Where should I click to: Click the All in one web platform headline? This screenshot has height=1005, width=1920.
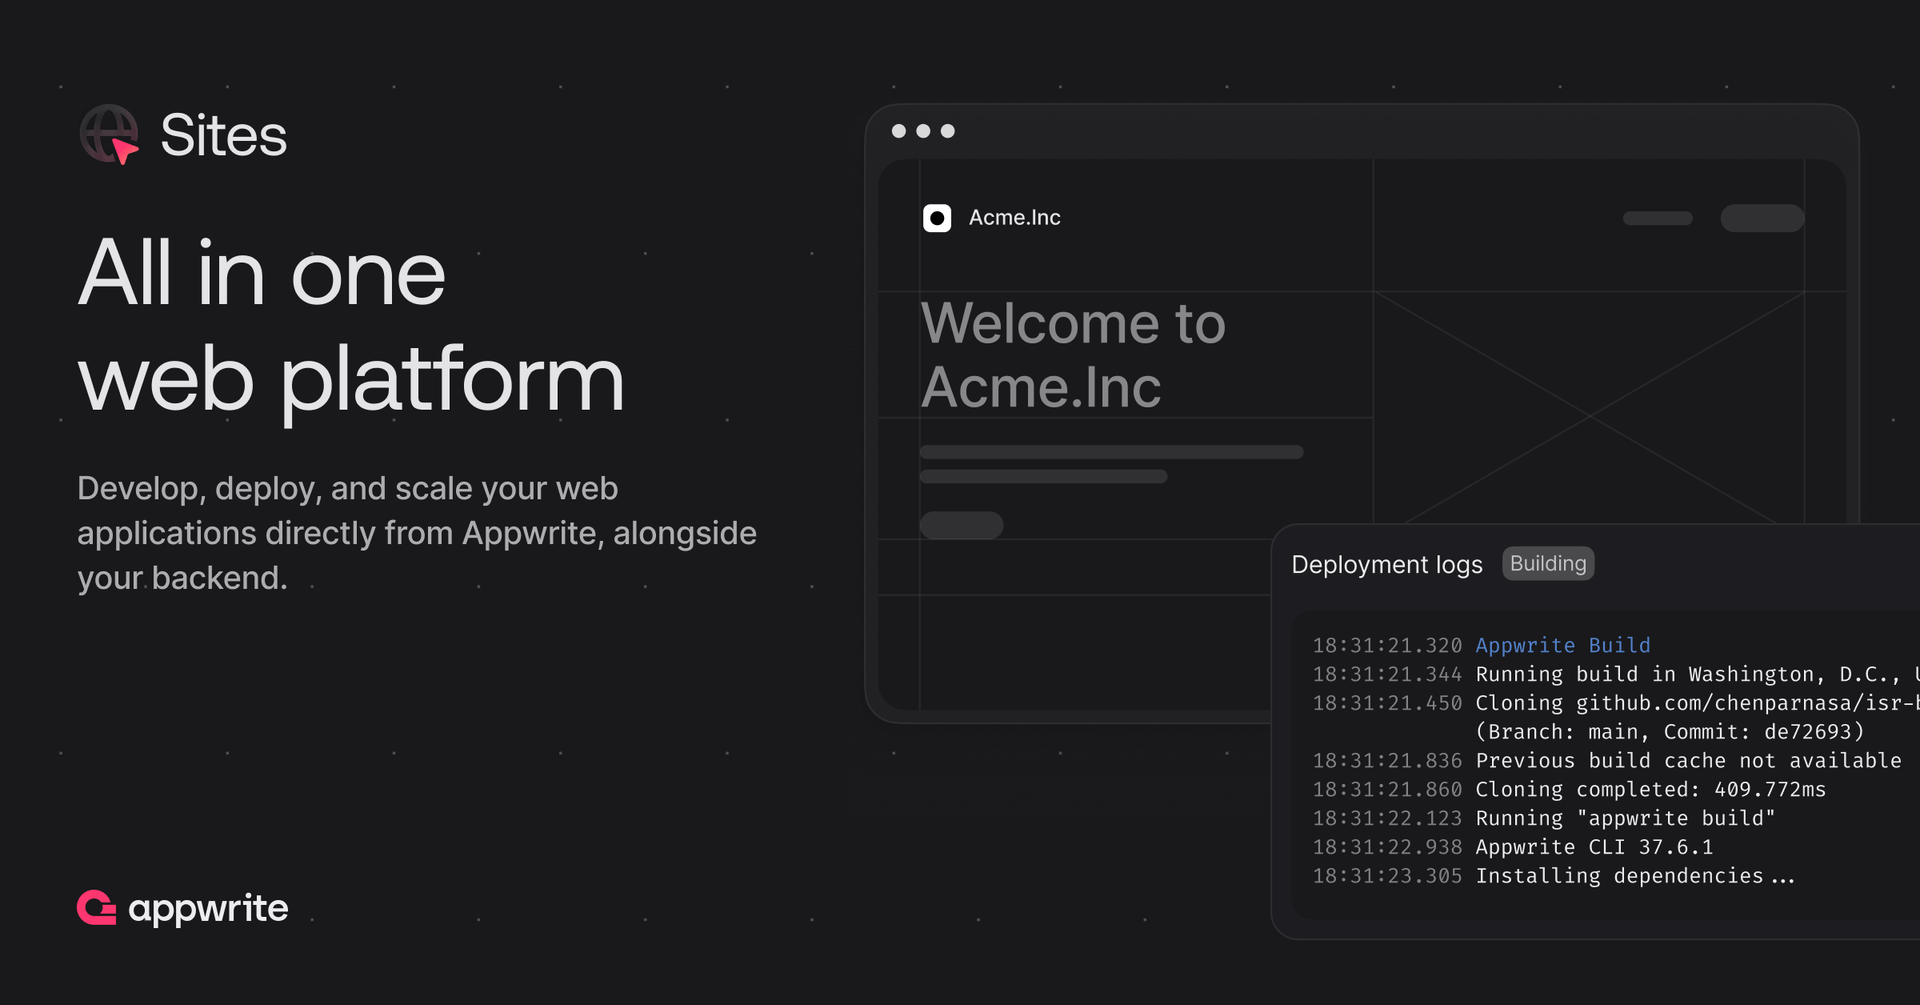coord(350,326)
